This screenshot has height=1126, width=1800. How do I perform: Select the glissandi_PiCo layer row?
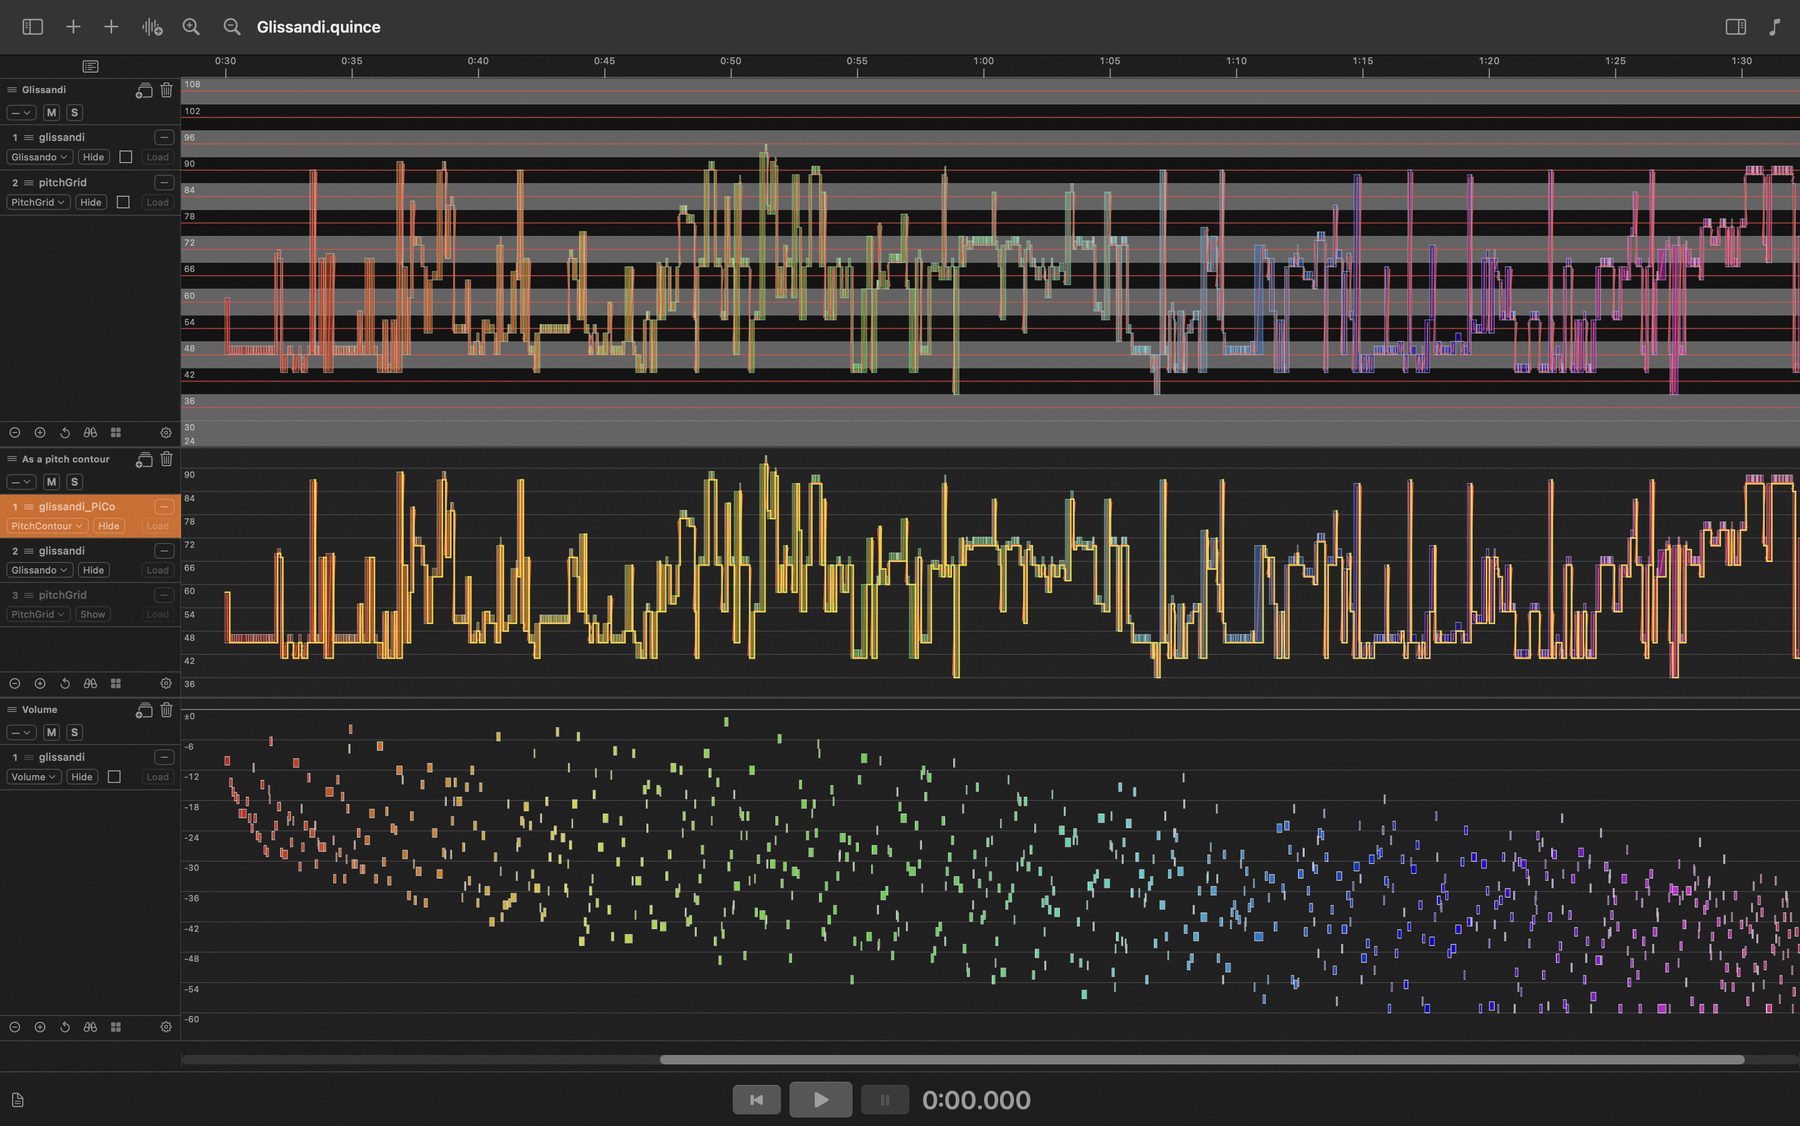coord(90,516)
